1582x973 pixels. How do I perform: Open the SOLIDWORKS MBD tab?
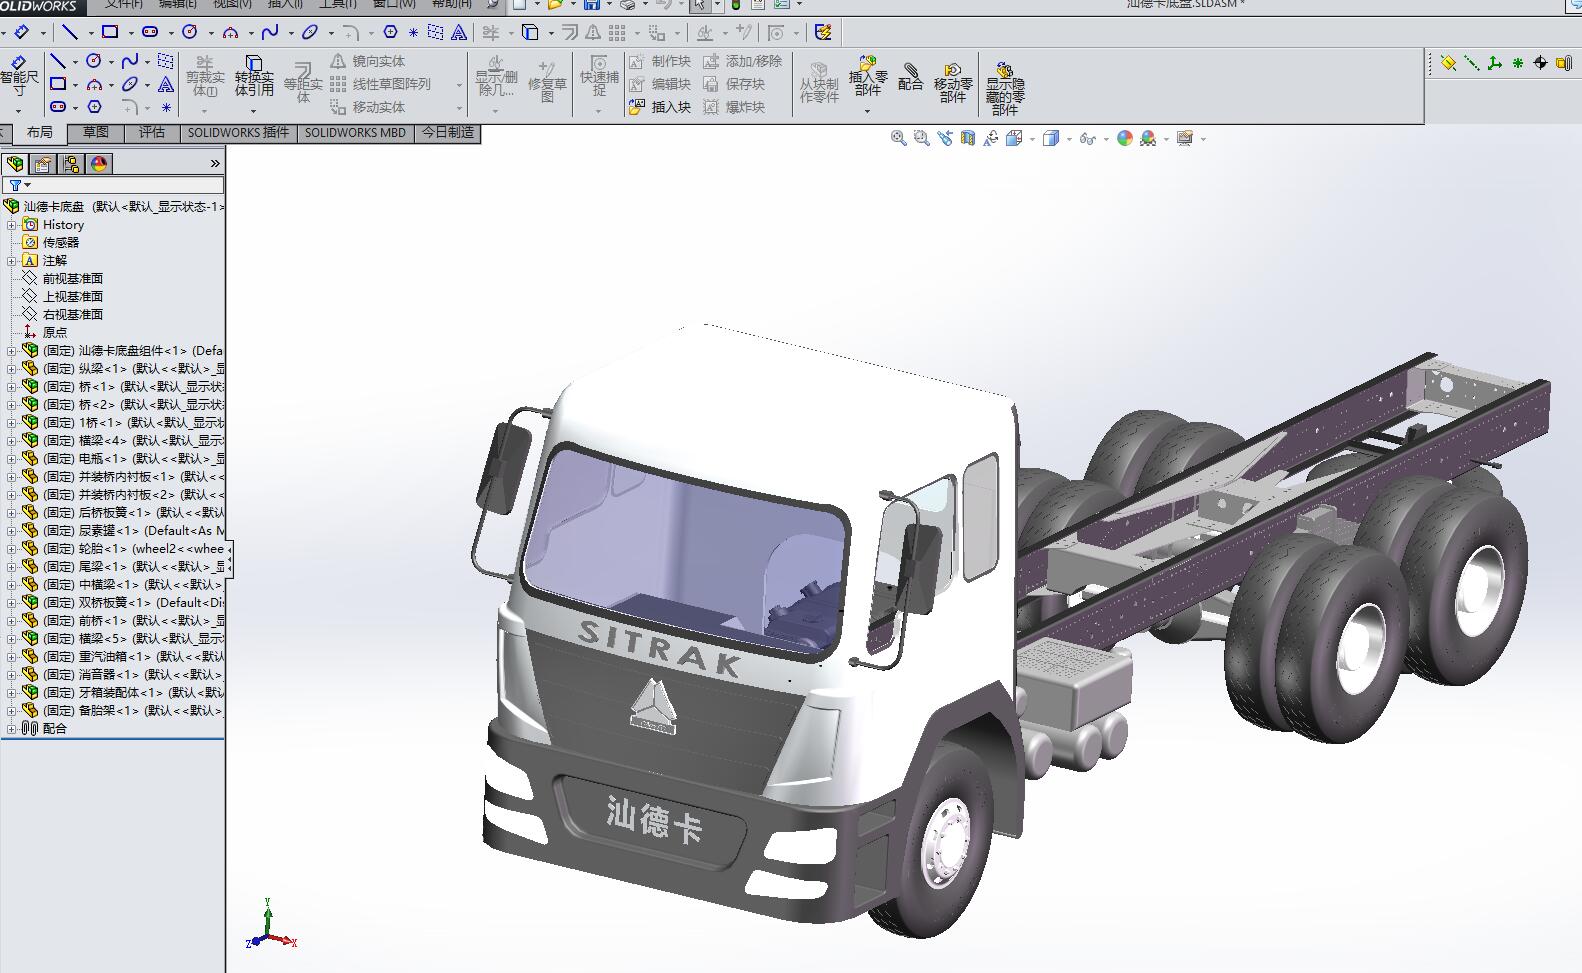pyautogui.click(x=355, y=133)
